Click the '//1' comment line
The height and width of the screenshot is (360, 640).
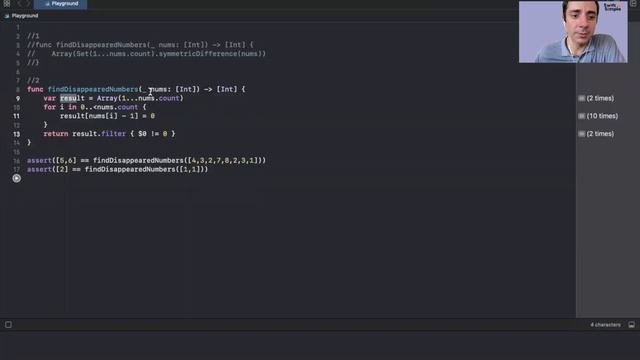click(x=33, y=36)
